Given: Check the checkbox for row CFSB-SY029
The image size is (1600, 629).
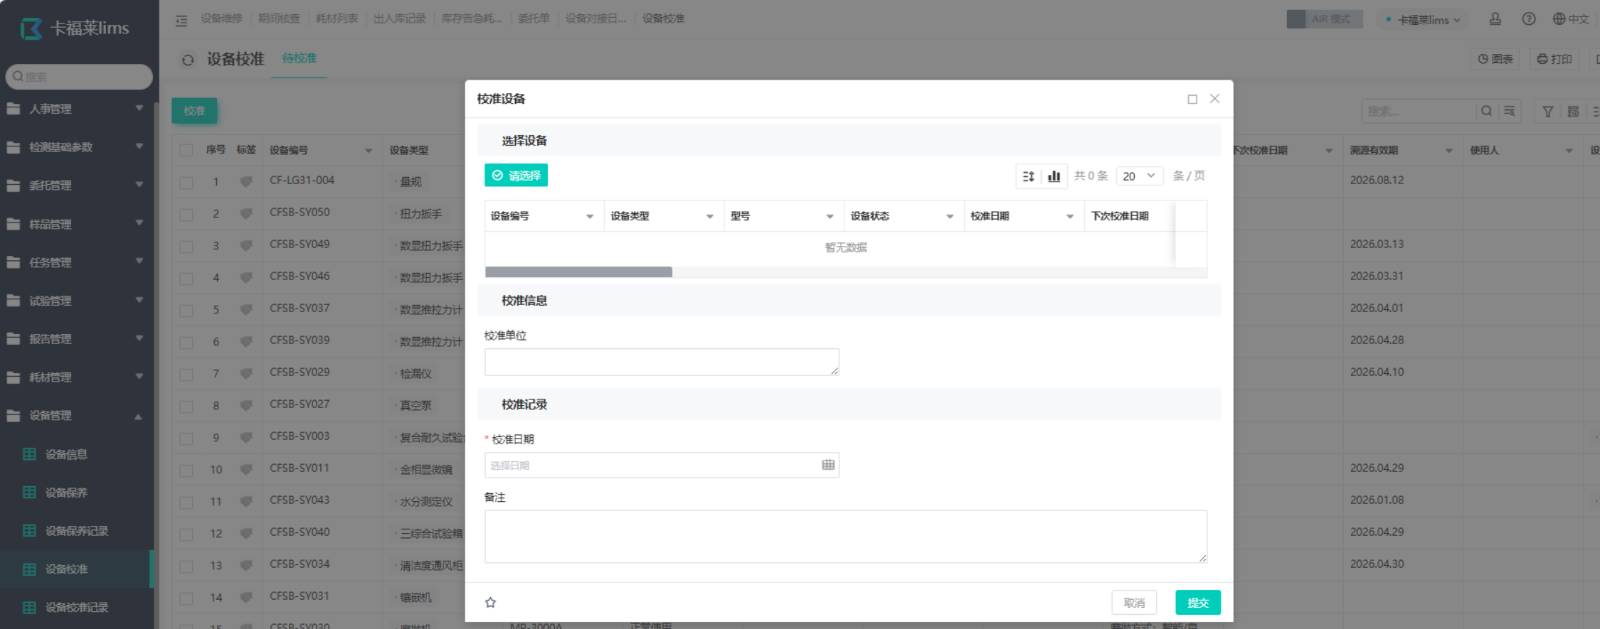Looking at the screenshot, I should coord(186,374).
